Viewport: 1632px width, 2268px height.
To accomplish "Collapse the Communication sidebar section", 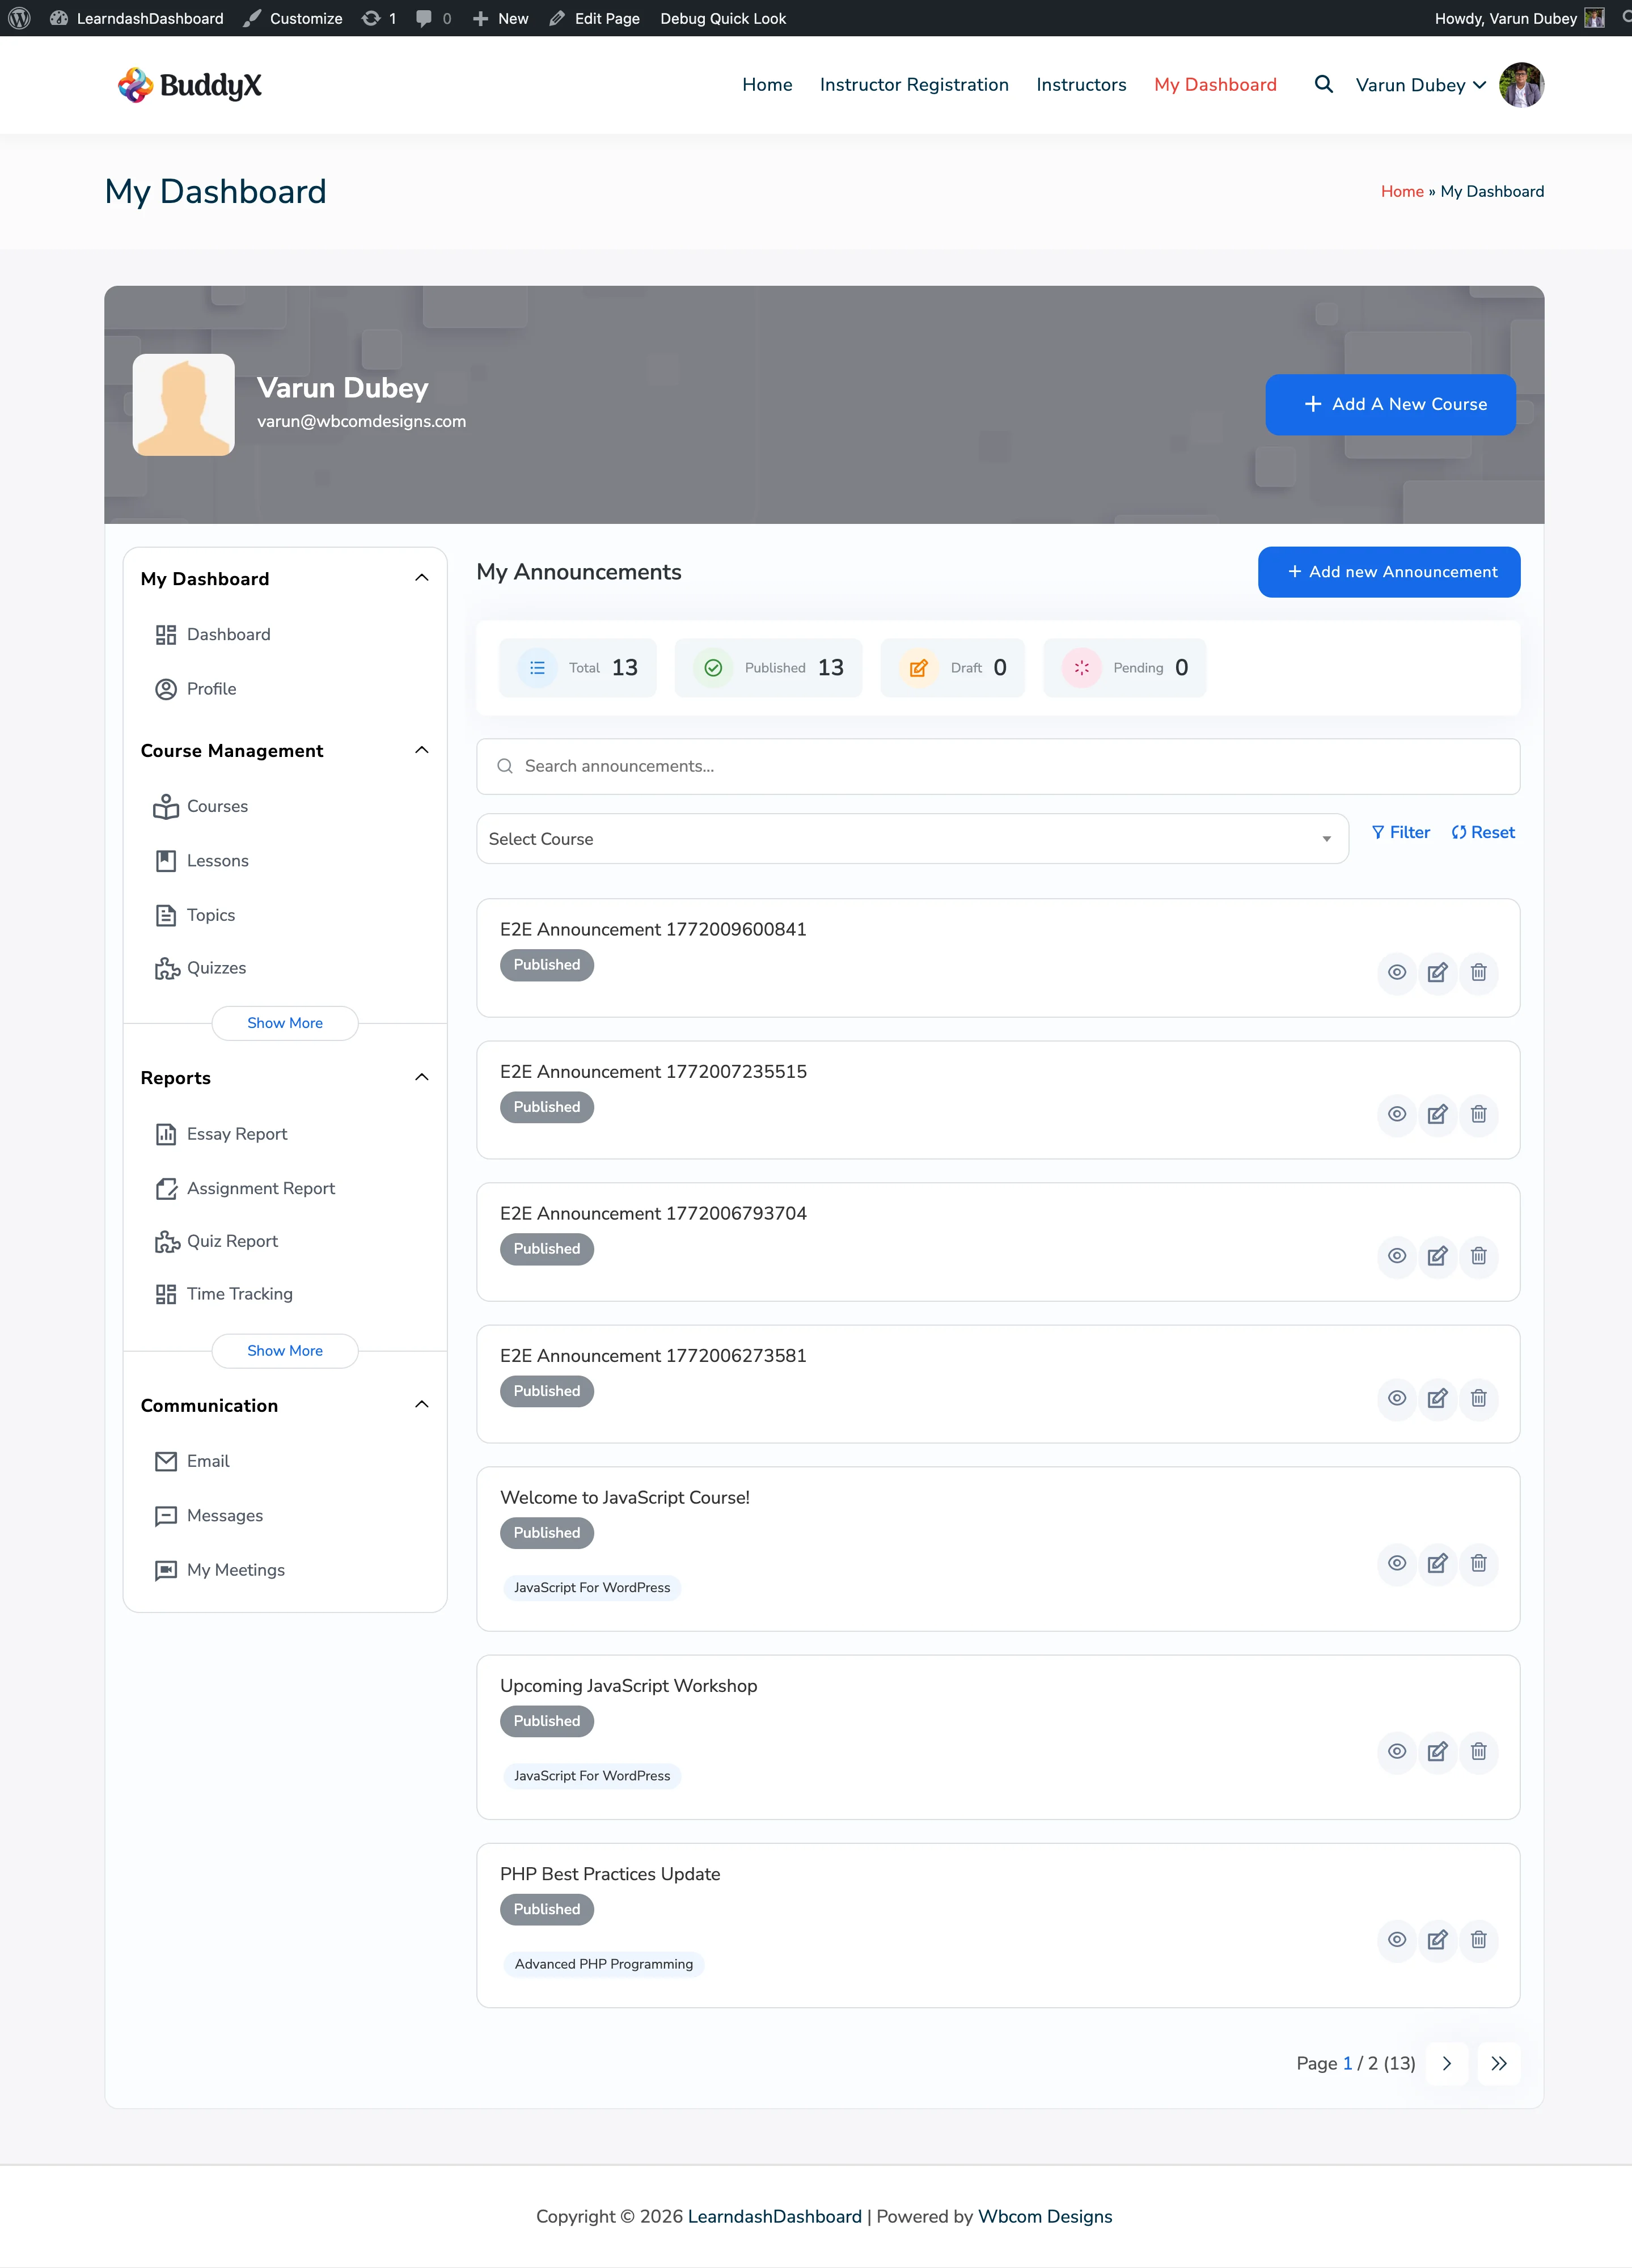I will (421, 1404).
